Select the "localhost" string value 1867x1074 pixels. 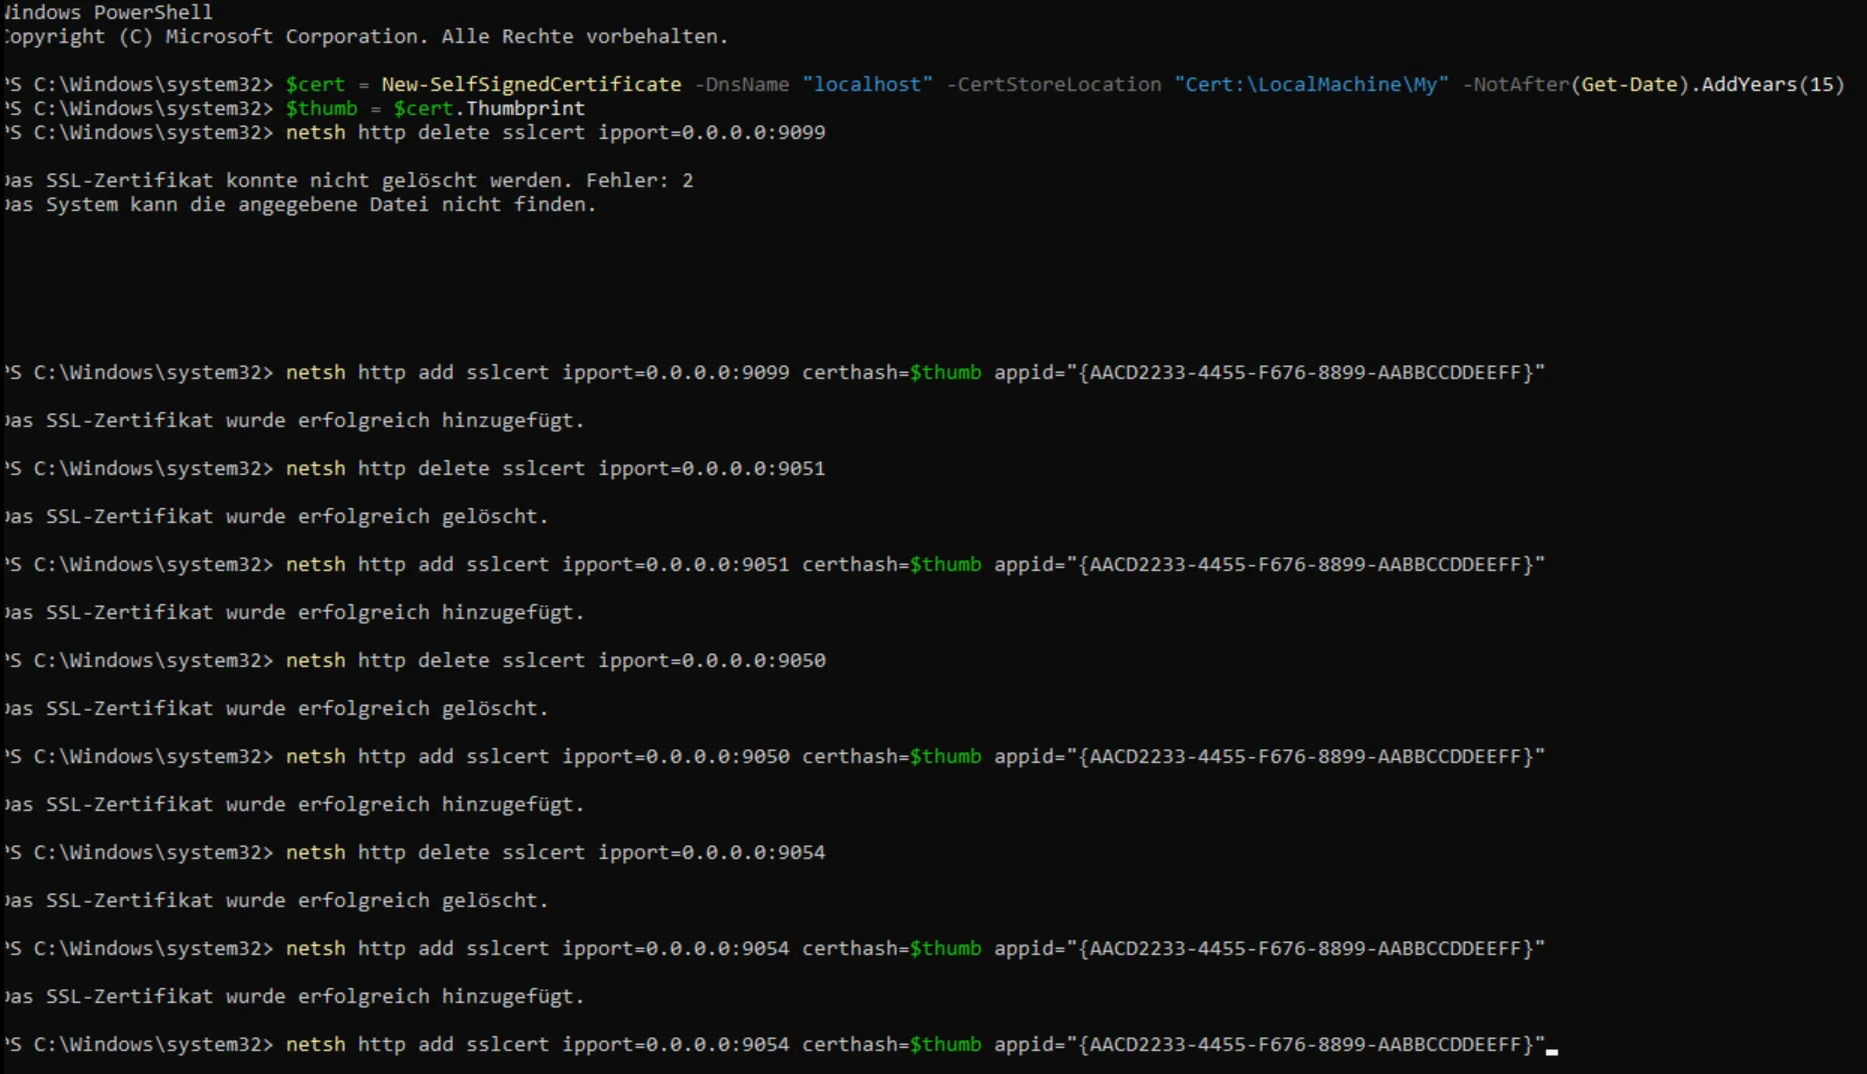coord(867,84)
